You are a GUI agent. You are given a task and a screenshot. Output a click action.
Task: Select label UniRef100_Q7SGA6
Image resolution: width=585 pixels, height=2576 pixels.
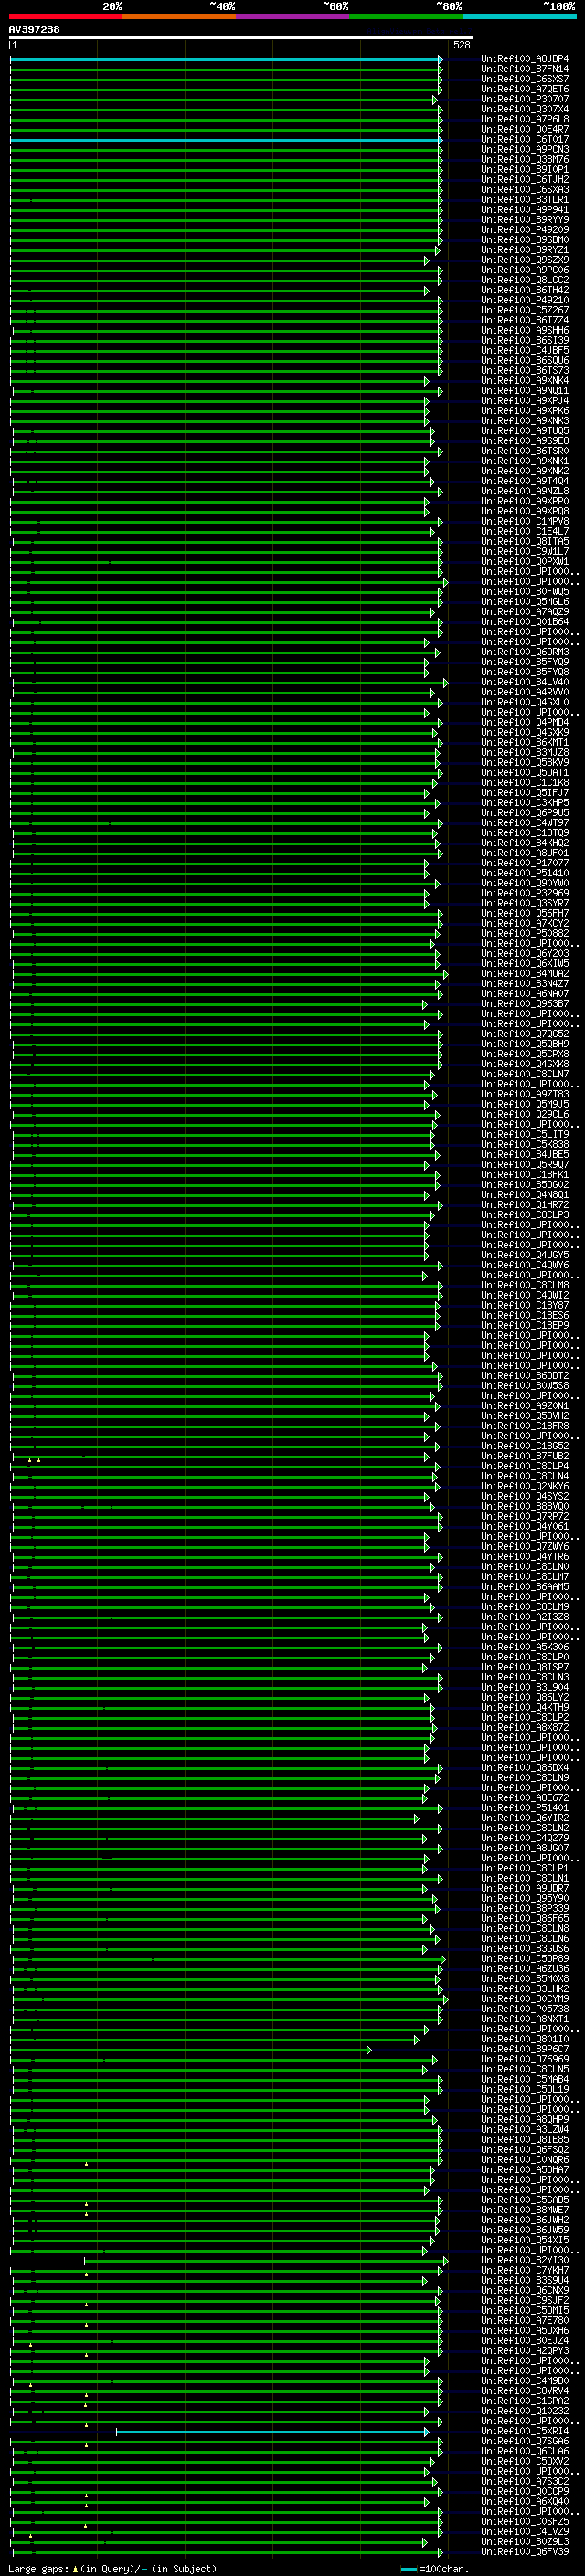pyautogui.click(x=524, y=2441)
